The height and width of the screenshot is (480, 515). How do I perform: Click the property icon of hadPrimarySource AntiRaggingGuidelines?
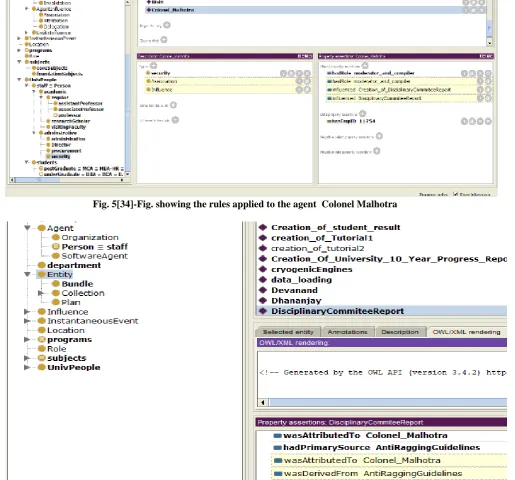tap(278, 448)
